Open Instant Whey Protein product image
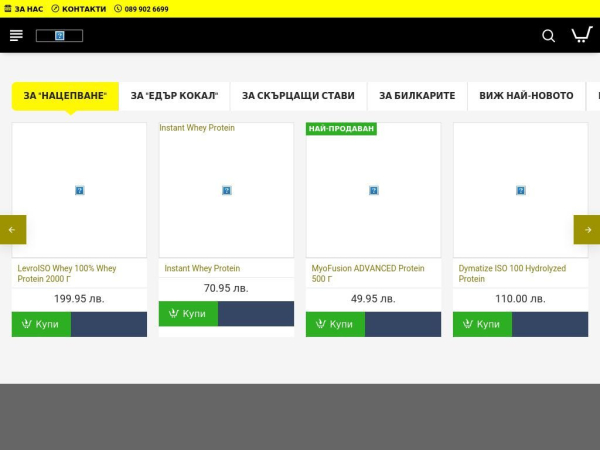The height and width of the screenshot is (450, 600). coord(227,190)
